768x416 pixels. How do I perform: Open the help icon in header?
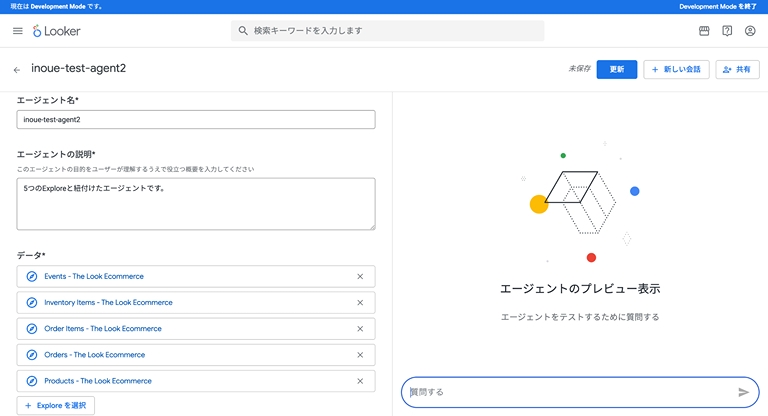point(727,31)
